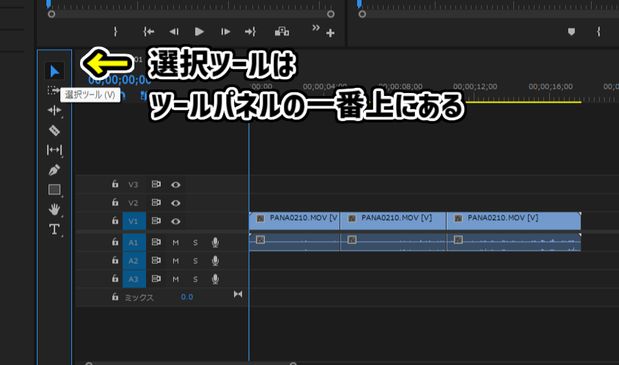The height and width of the screenshot is (365, 619).
Task: Select the Ripple Edit tool
Action: pos(54,110)
